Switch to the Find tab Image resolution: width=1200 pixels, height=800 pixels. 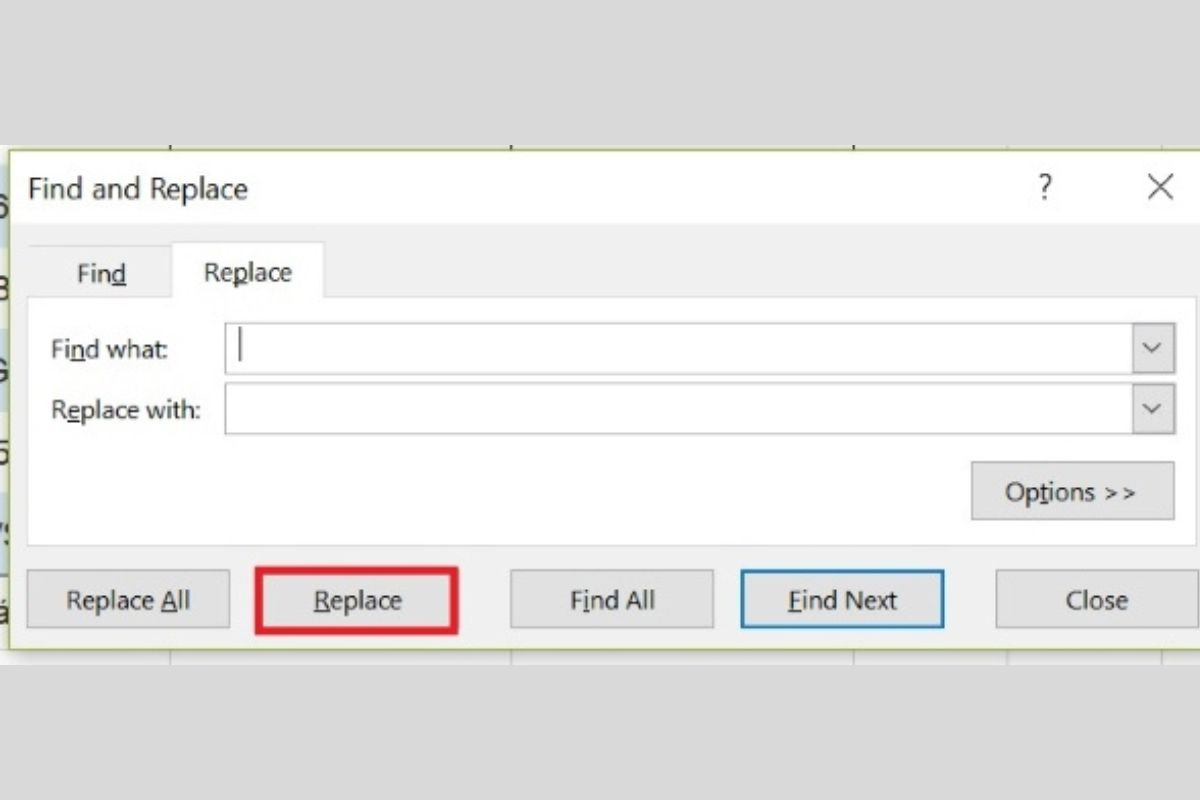tap(101, 273)
